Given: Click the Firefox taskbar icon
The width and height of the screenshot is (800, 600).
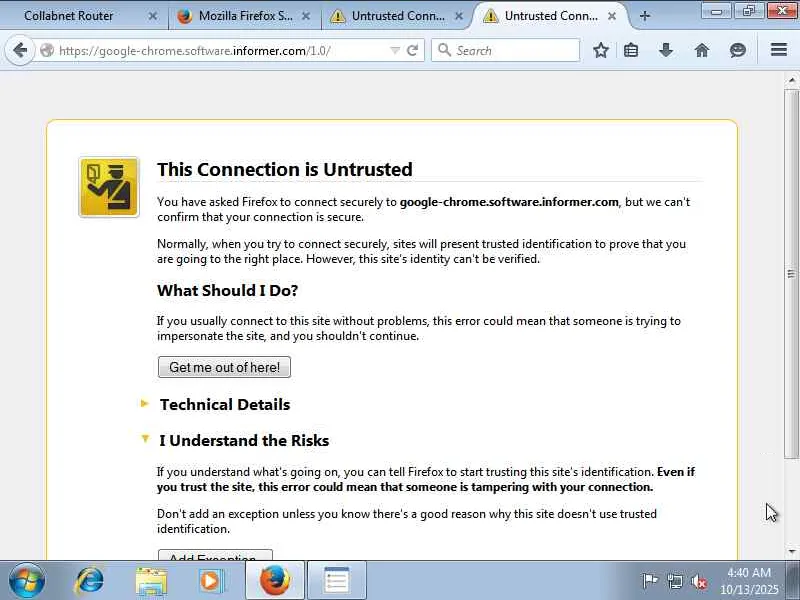Looking at the screenshot, I should pyautogui.click(x=274, y=581).
